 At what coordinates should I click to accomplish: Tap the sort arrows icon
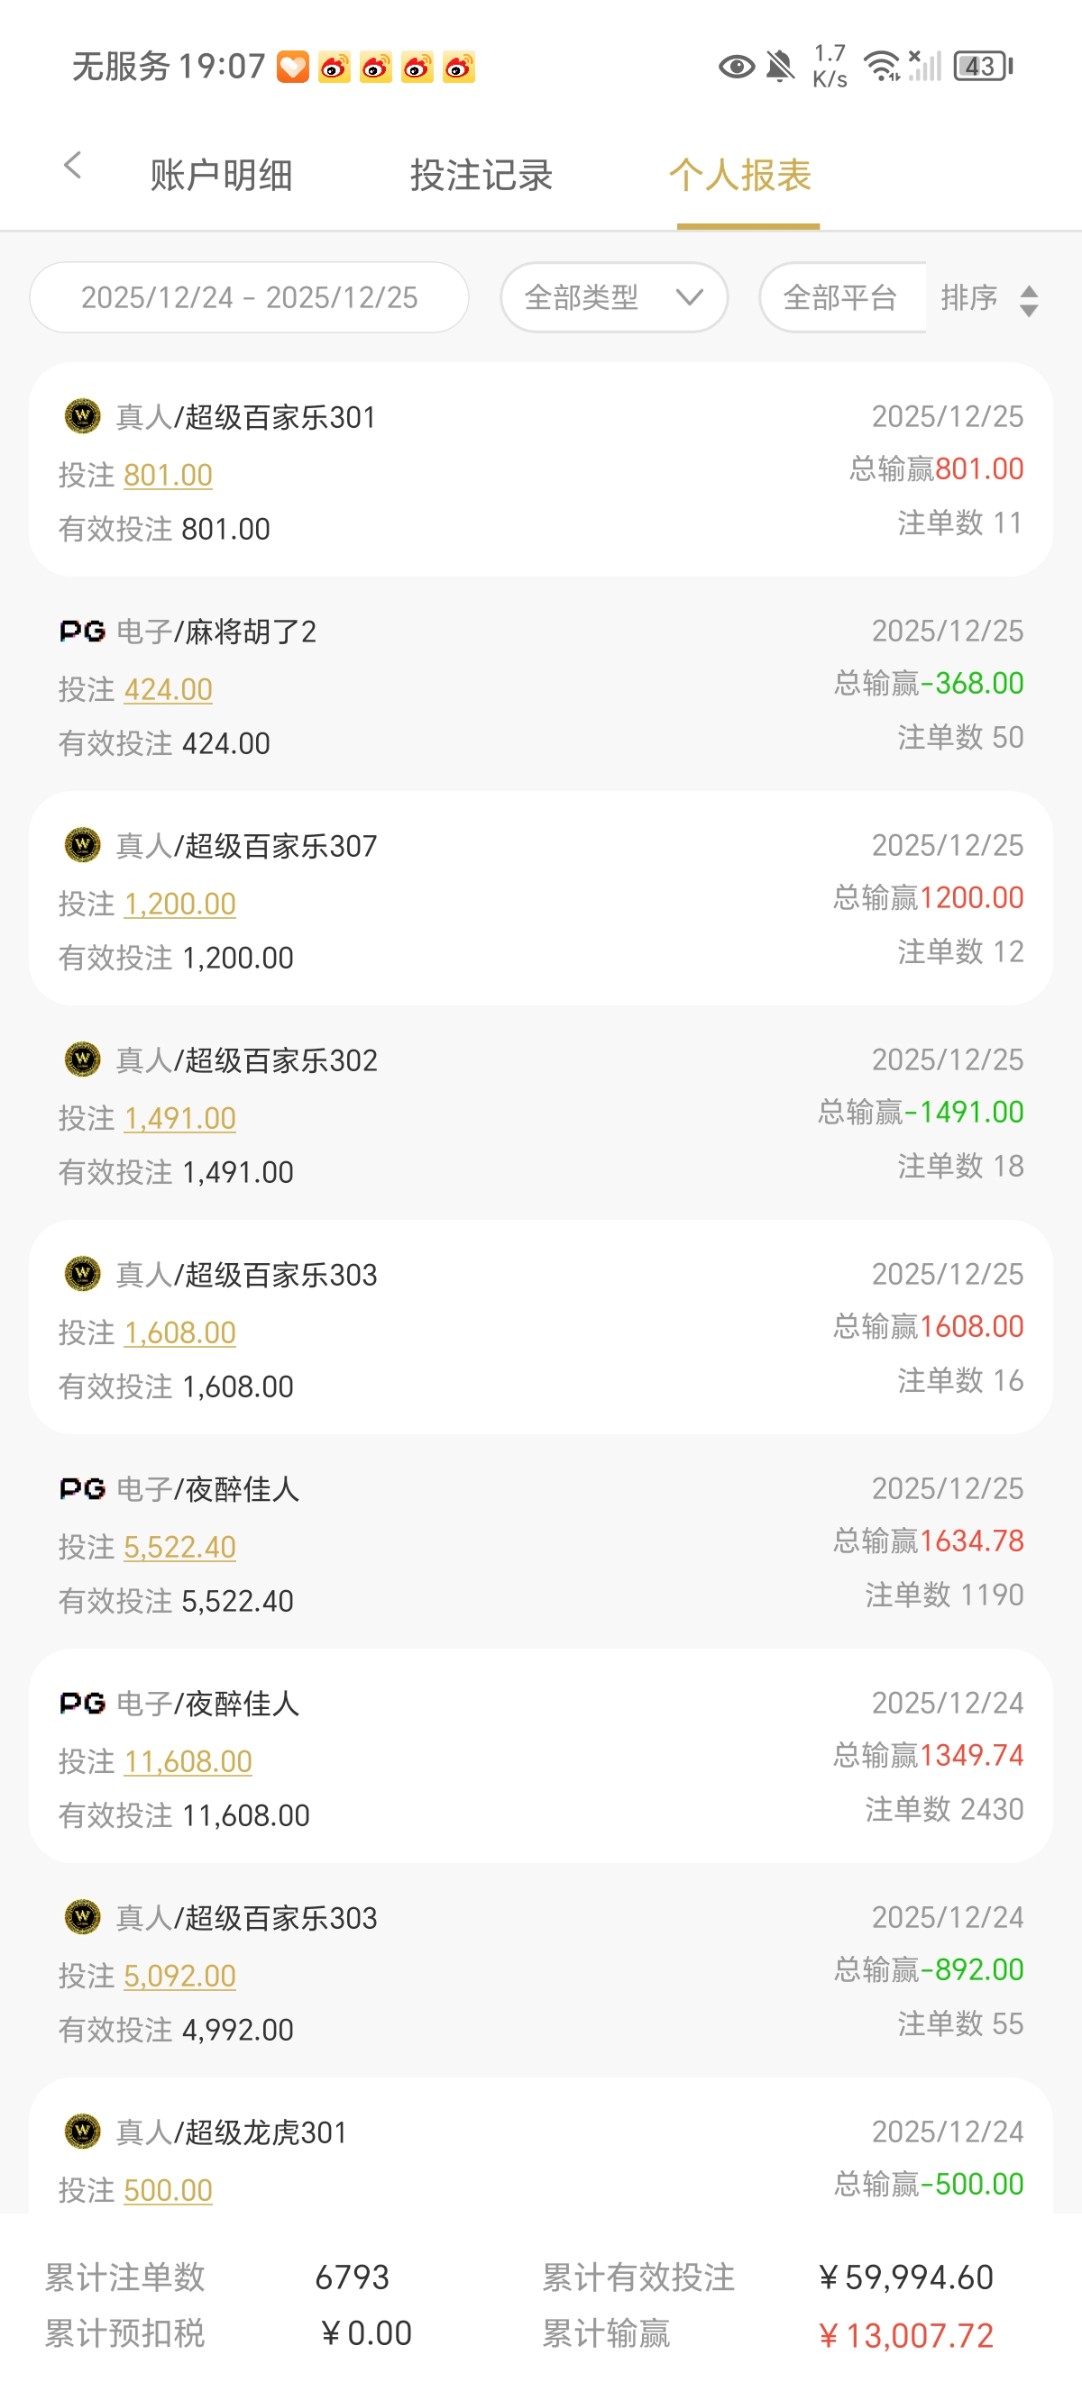click(1029, 300)
